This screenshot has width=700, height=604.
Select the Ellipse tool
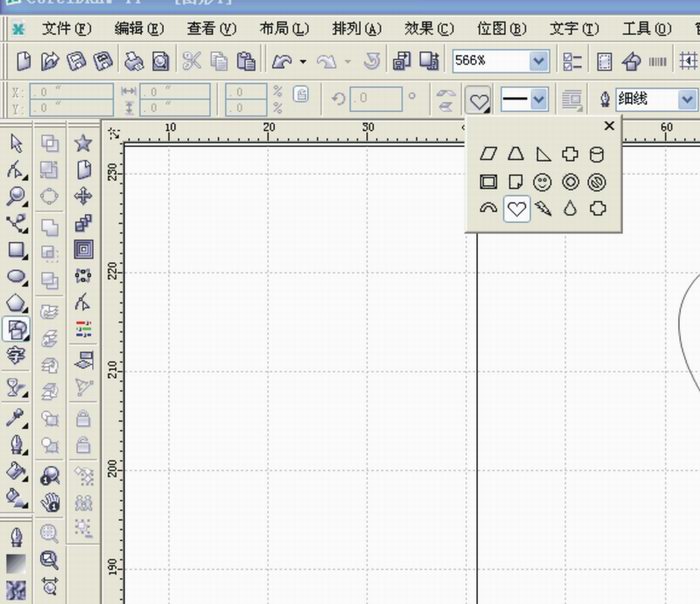[17, 277]
